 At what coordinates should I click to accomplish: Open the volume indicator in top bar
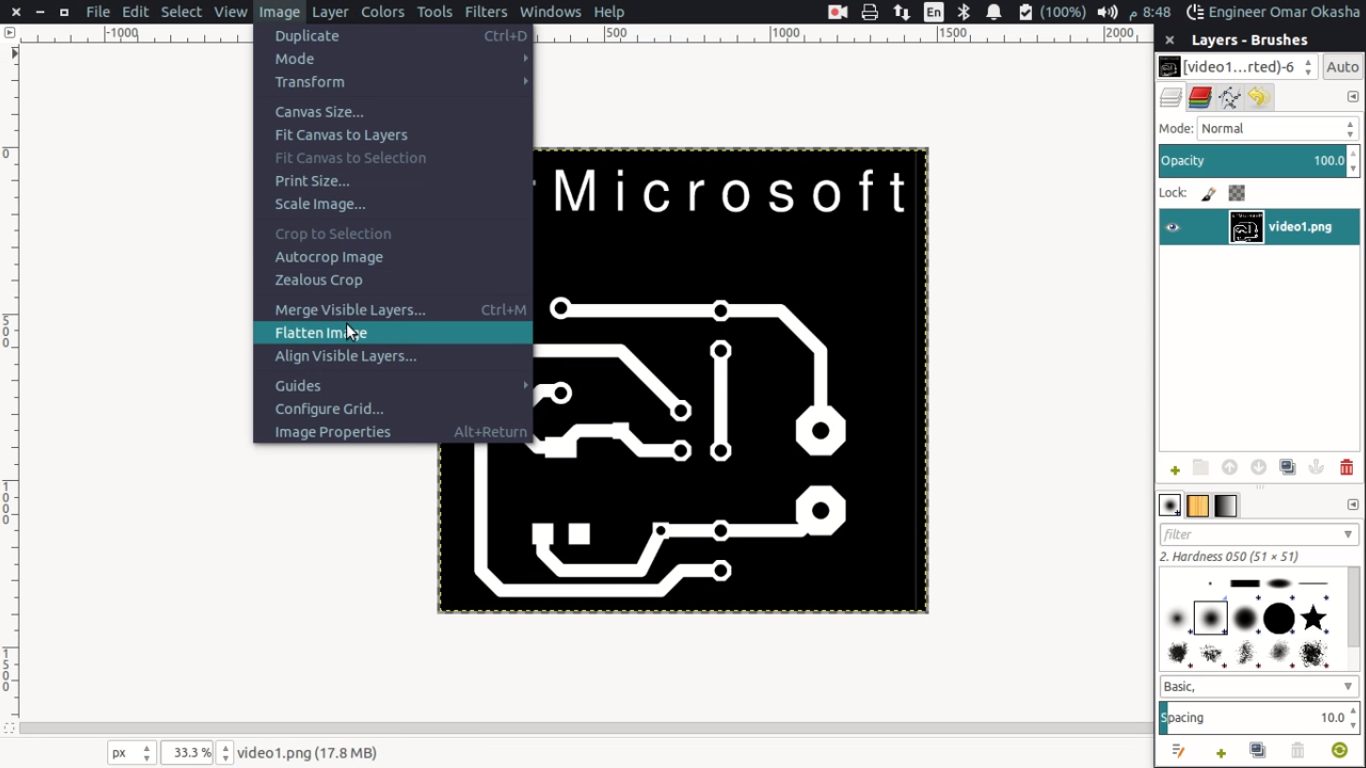click(1107, 12)
